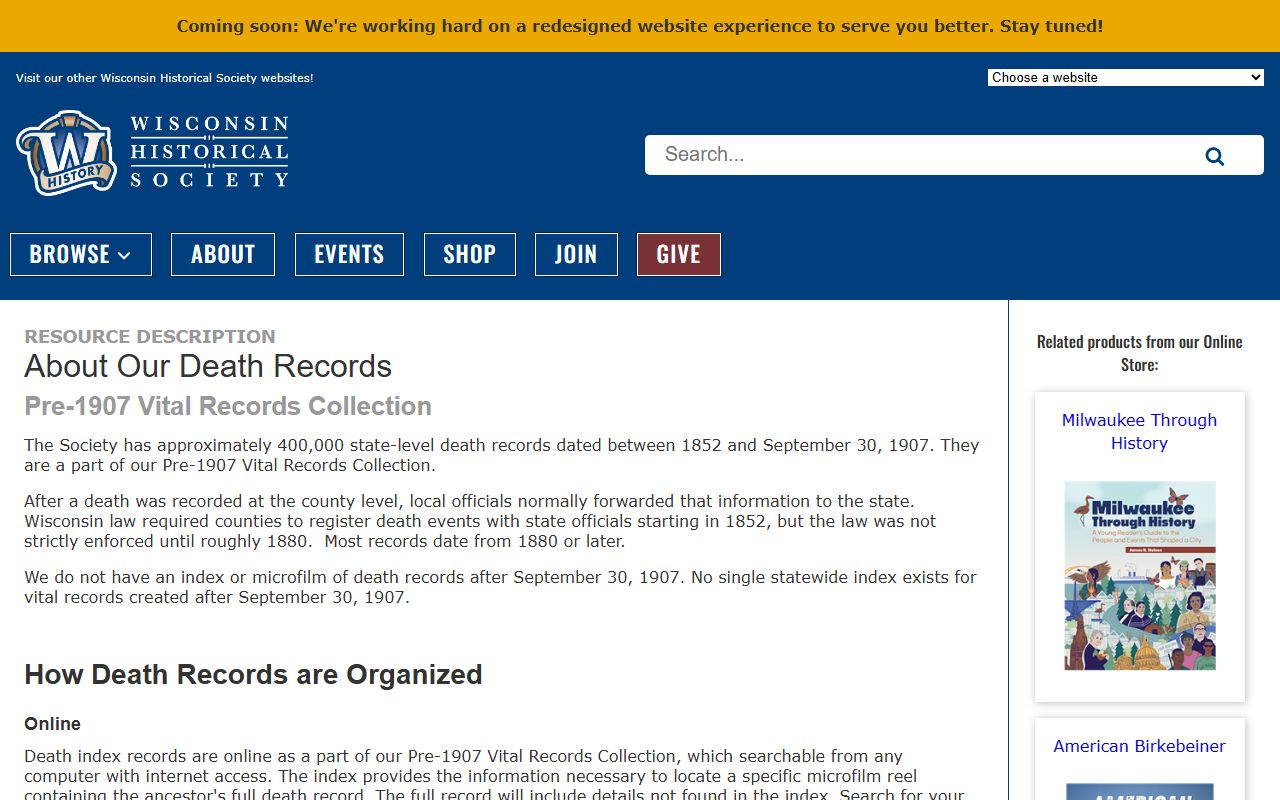Click 'Visit our other Wisconsin Historical Society websites!' text
The width and height of the screenshot is (1280, 800).
(x=165, y=78)
